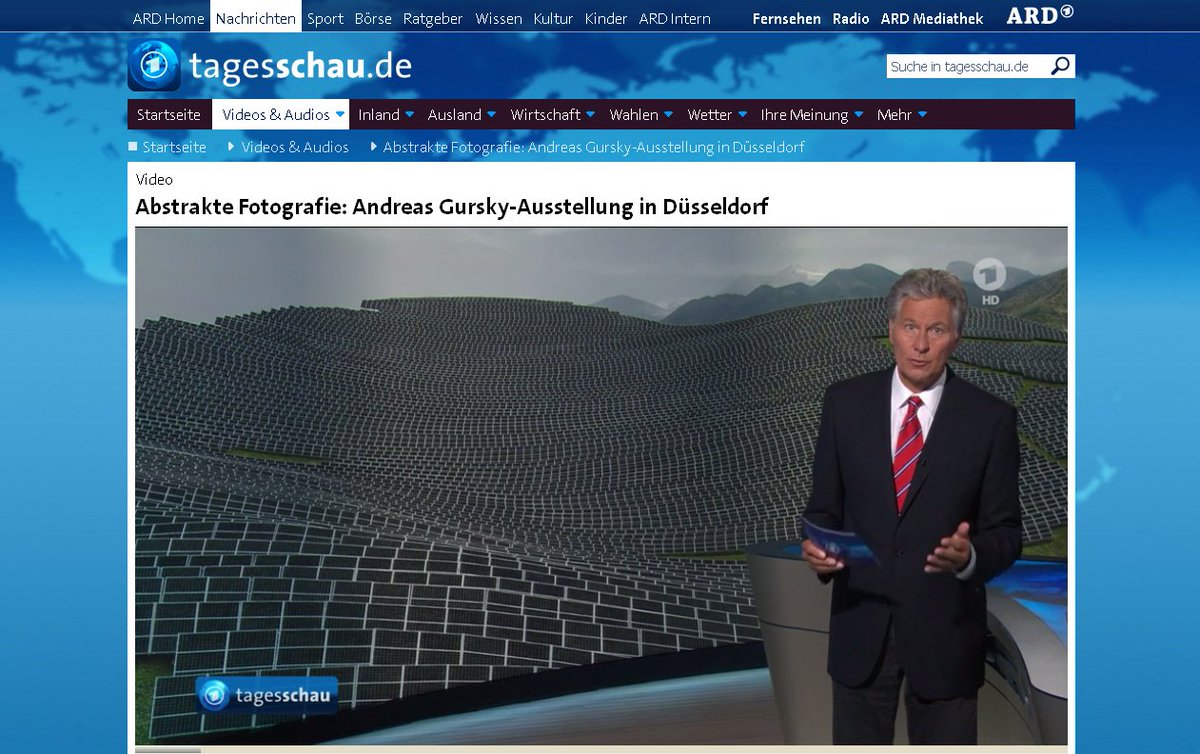Switch to the Nachrichten tab

(x=255, y=17)
